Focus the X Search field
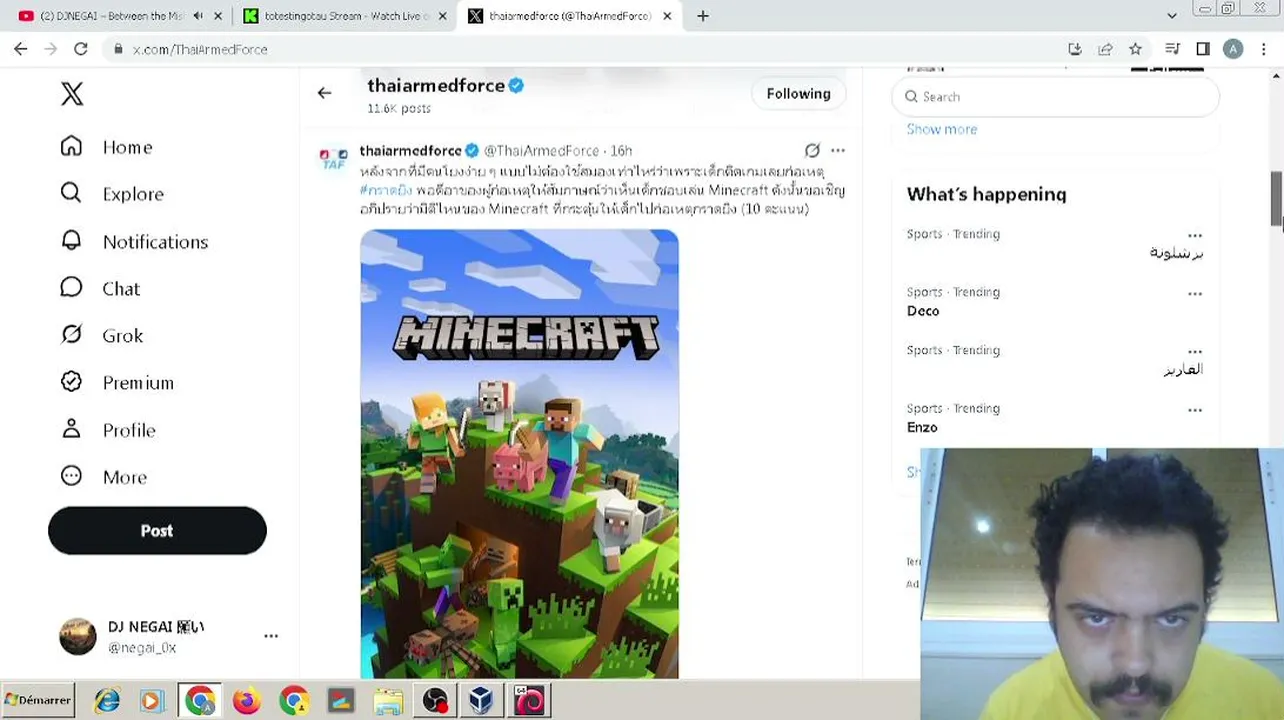Screen dimensions: 1284x720 point(1055,97)
